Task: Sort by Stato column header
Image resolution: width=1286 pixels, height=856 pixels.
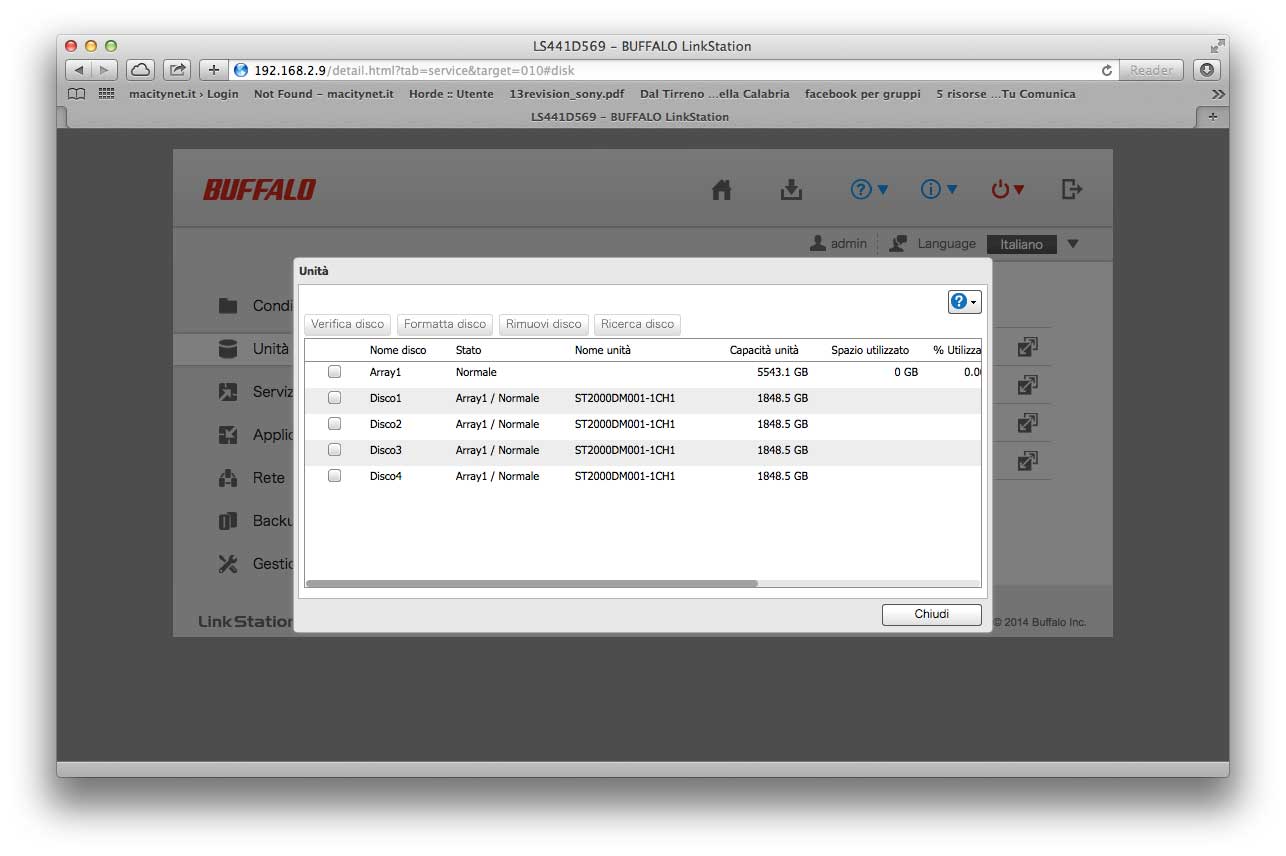Action: click(x=469, y=350)
